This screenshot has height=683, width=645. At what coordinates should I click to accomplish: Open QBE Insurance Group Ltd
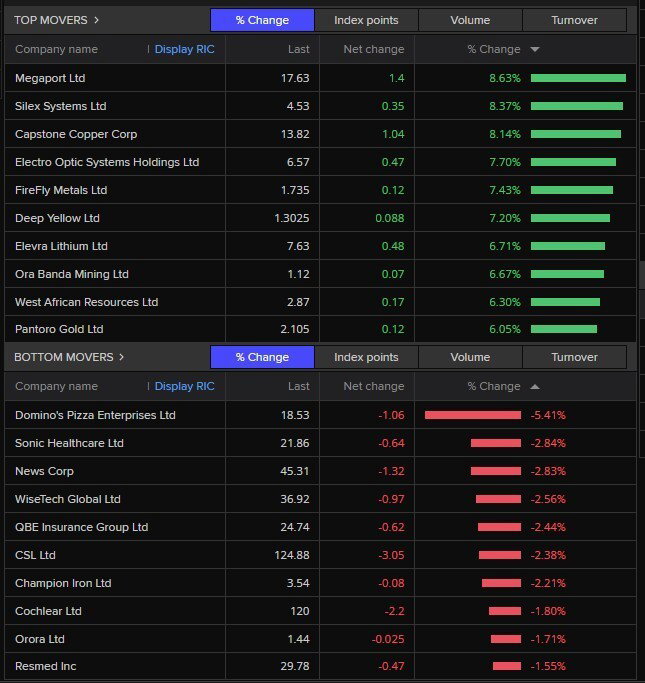coord(81,527)
